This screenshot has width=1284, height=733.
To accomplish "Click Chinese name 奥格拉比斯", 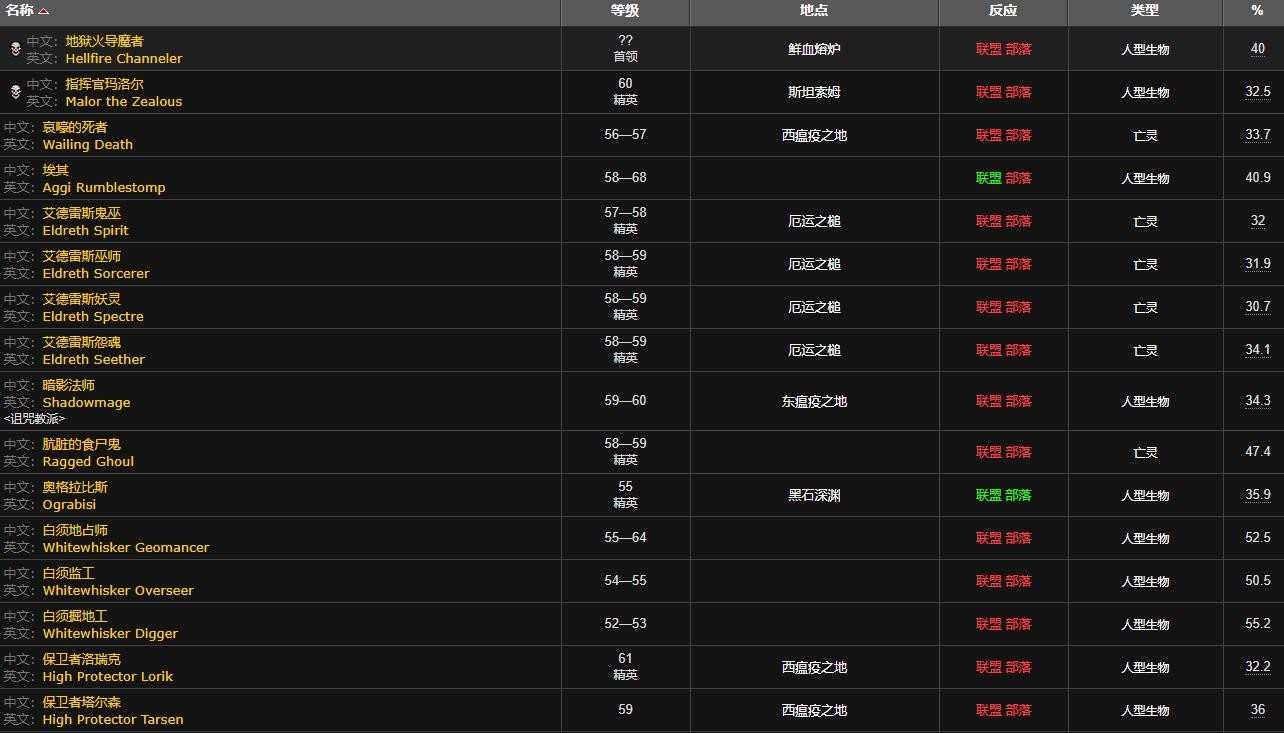I will click(75, 487).
